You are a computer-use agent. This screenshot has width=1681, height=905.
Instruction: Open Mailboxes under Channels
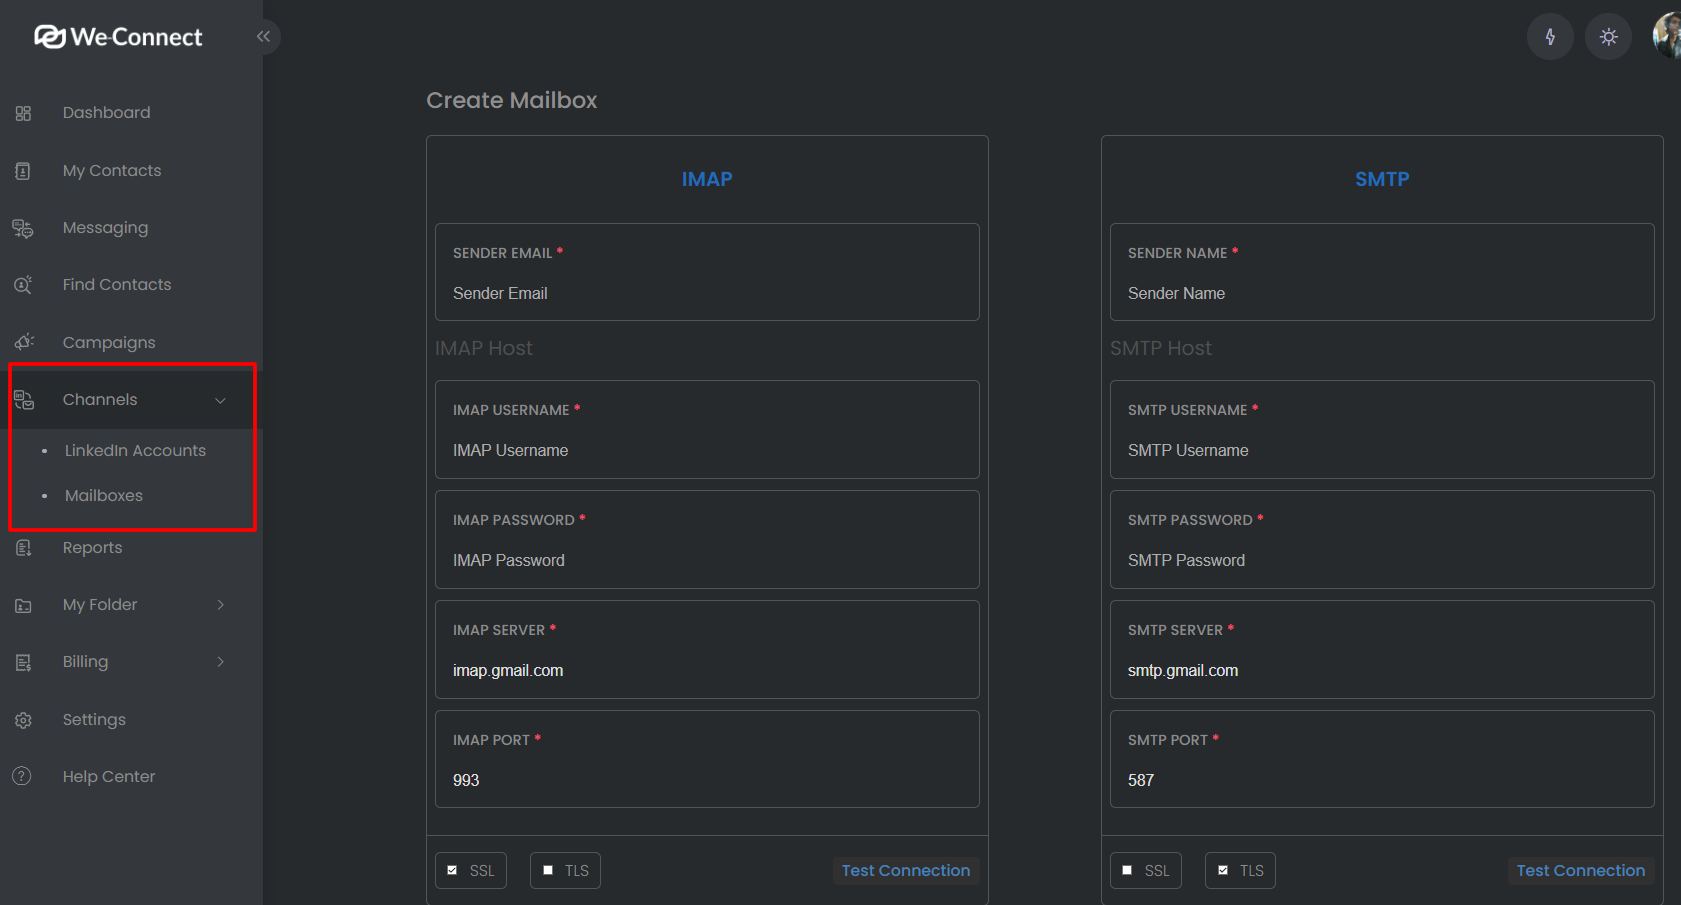104,495
